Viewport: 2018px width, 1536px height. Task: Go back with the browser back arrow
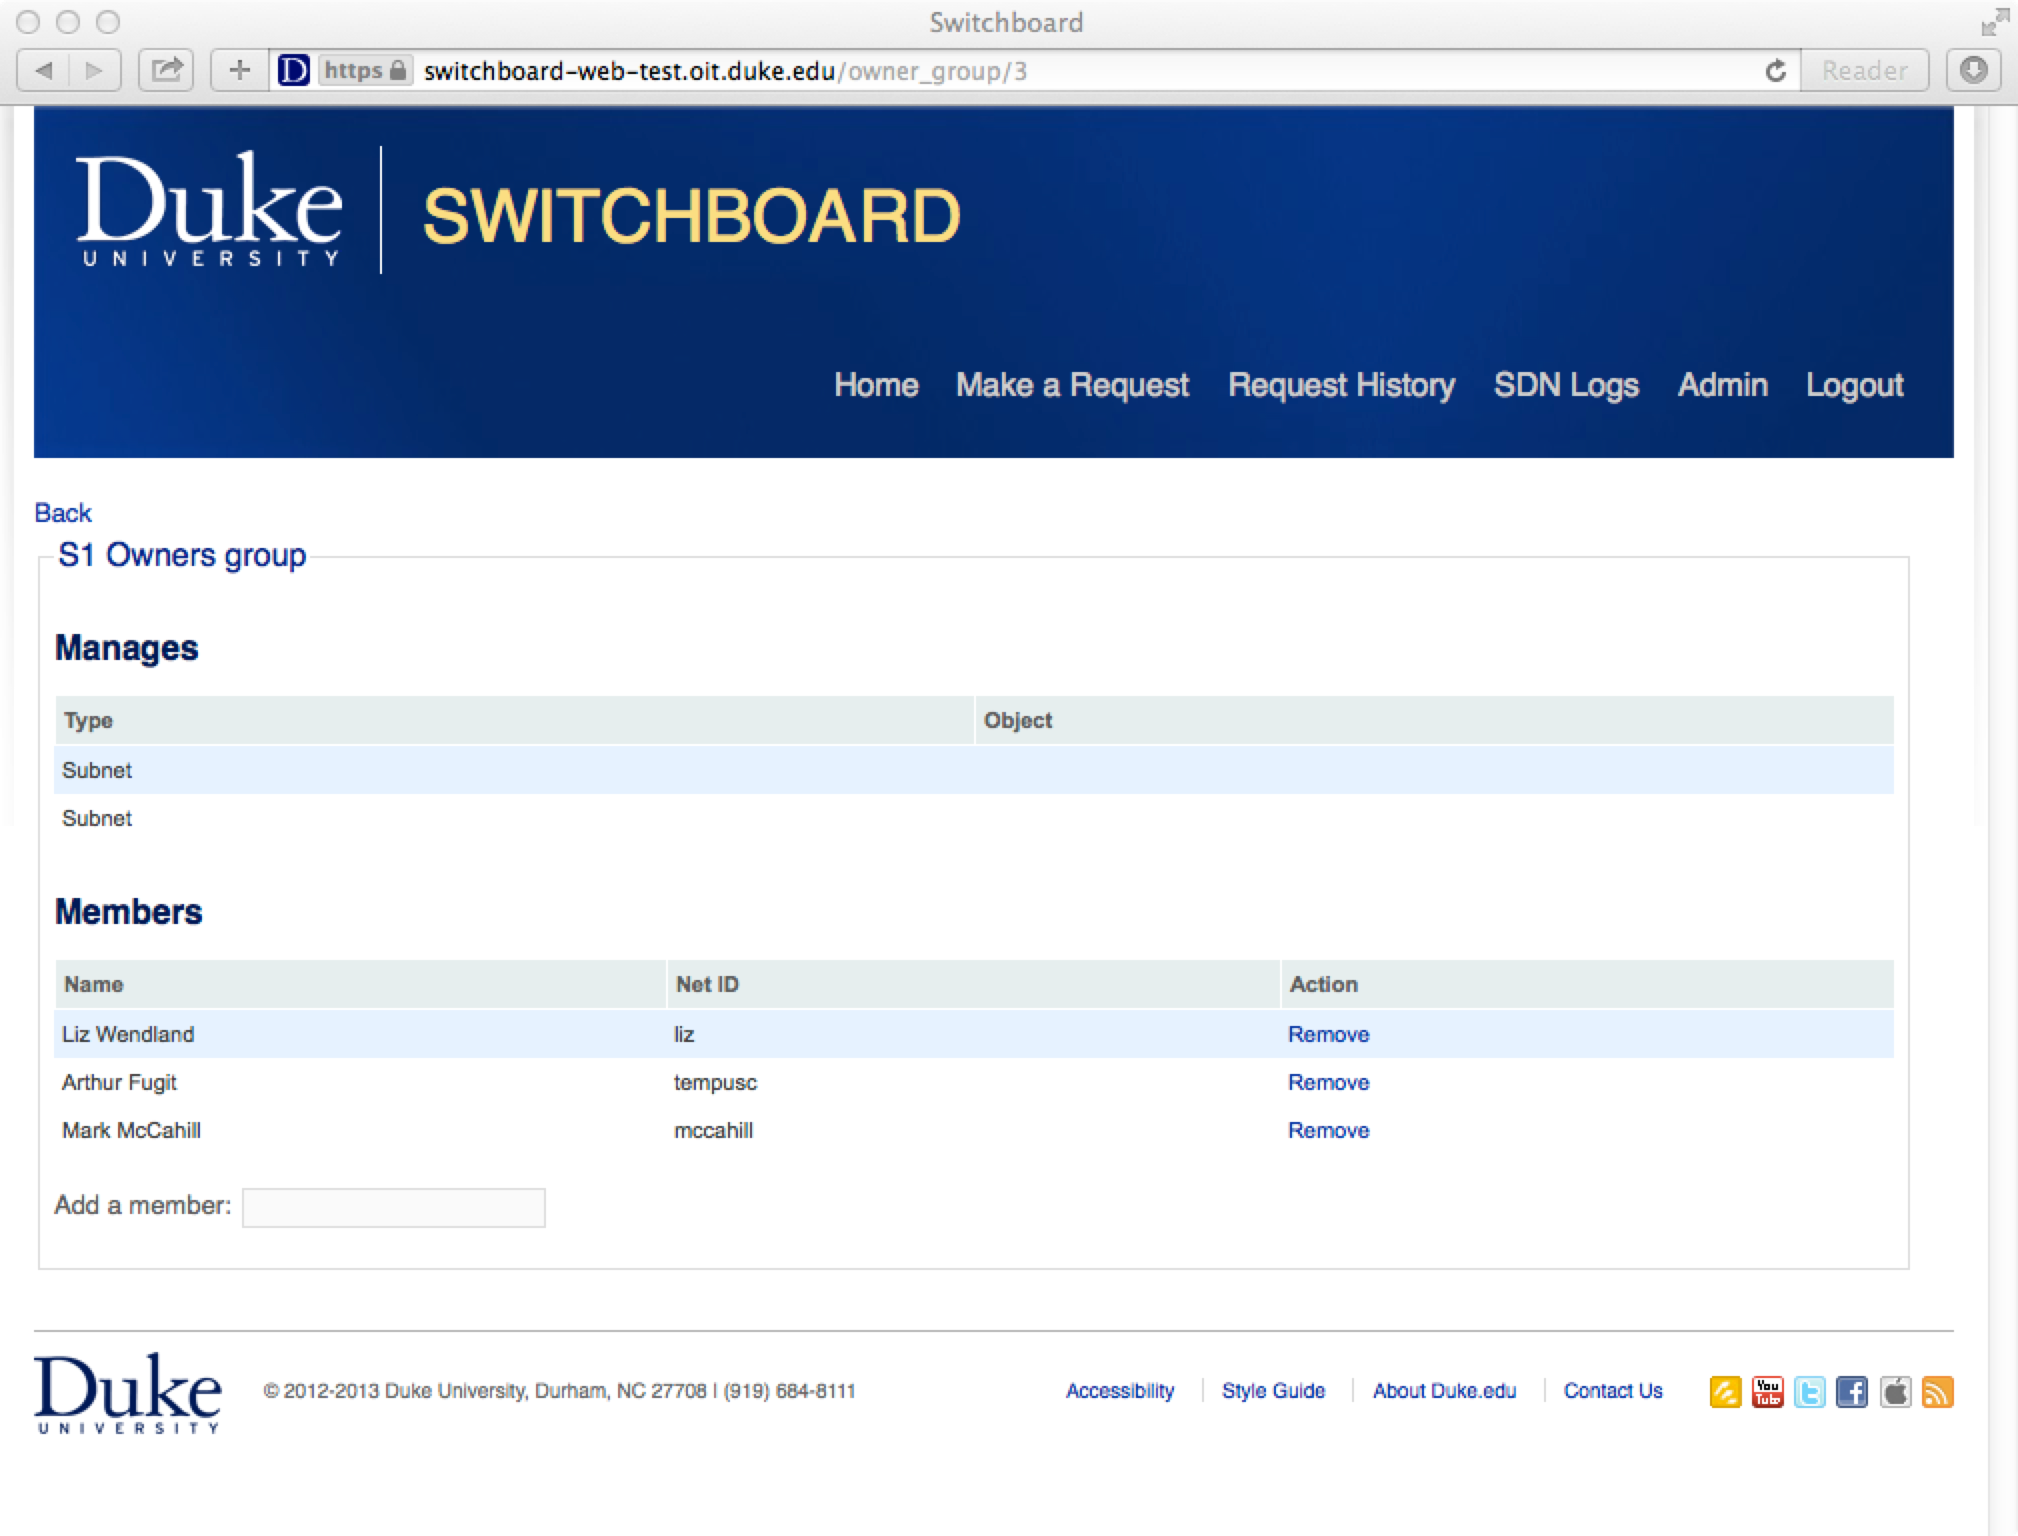tap(44, 71)
